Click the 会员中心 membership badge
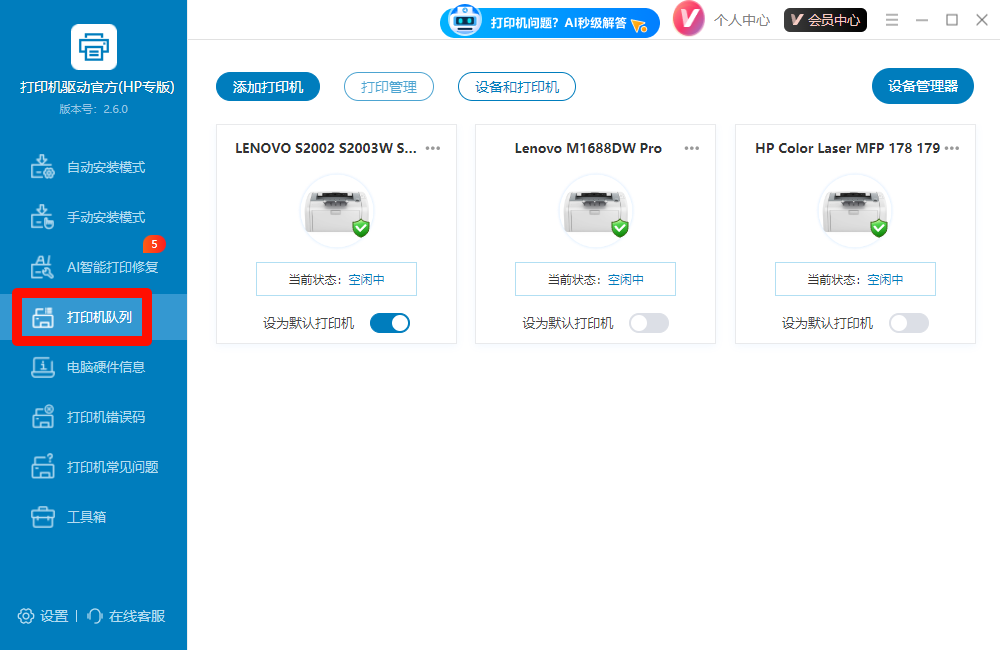This screenshot has height=650, width=1000. [825, 20]
